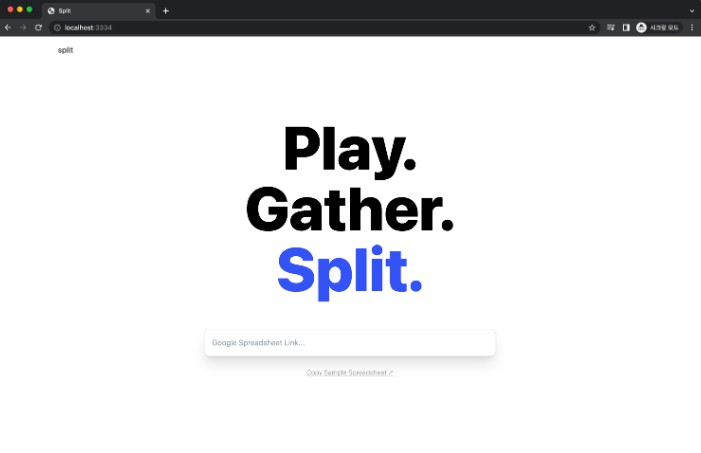Bookmark this page with the star icon
The height and width of the screenshot is (453, 701).
pos(592,28)
